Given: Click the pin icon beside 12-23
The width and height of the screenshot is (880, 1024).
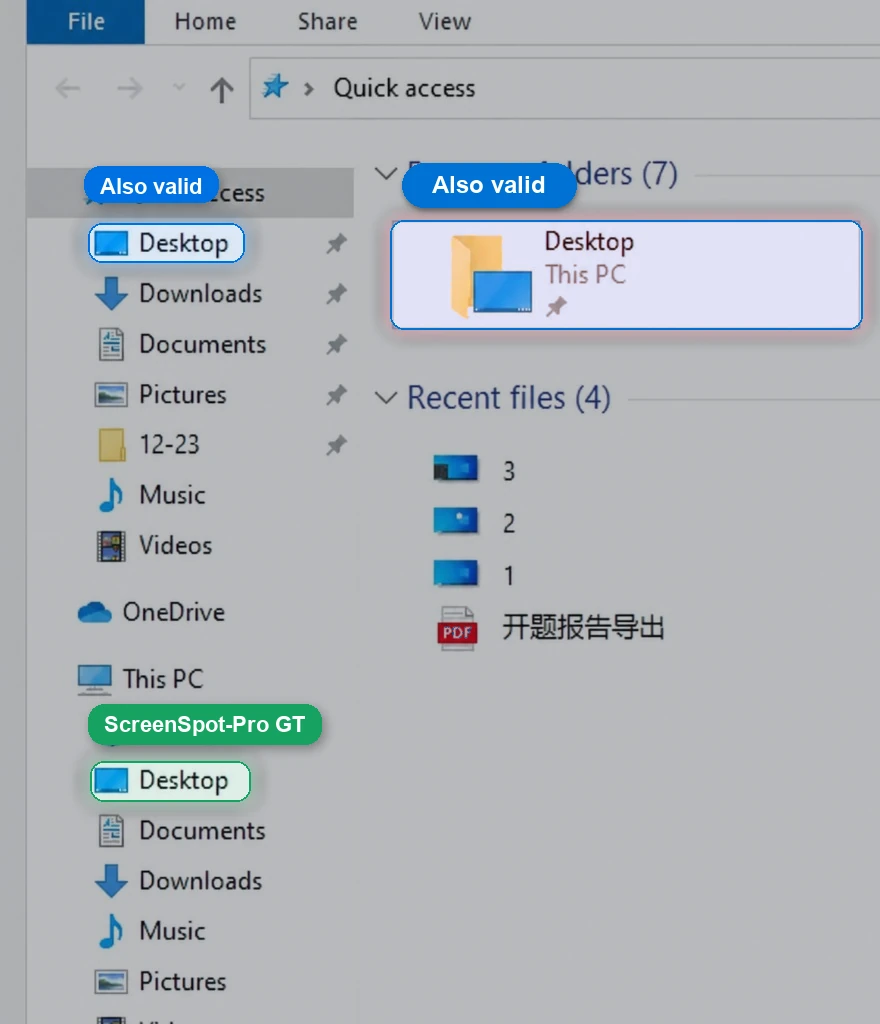Looking at the screenshot, I should tap(336, 445).
